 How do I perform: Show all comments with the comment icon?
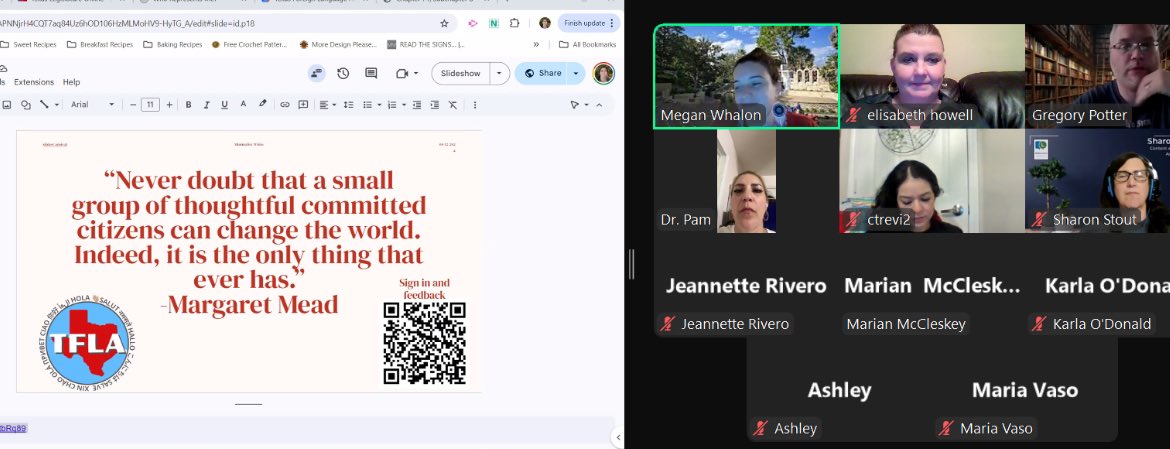[x=371, y=73]
